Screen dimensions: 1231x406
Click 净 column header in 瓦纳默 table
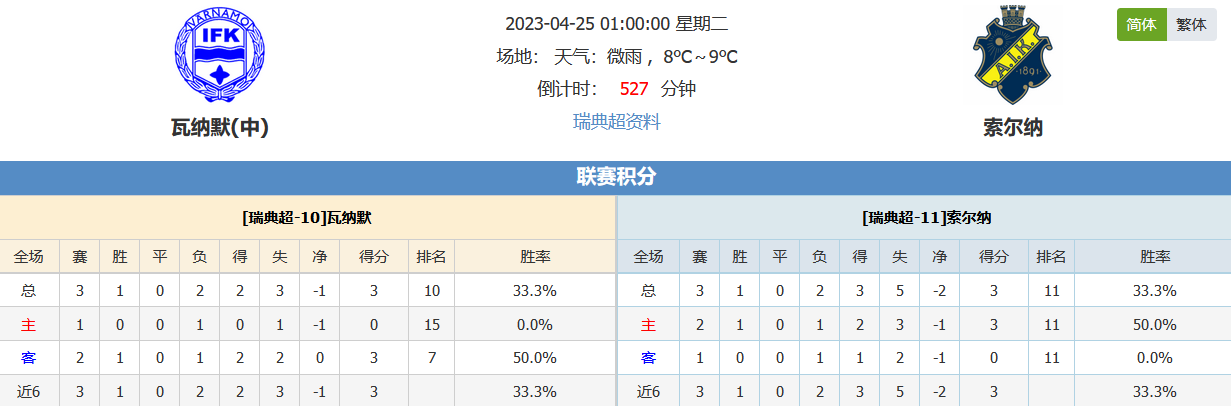[320, 257]
